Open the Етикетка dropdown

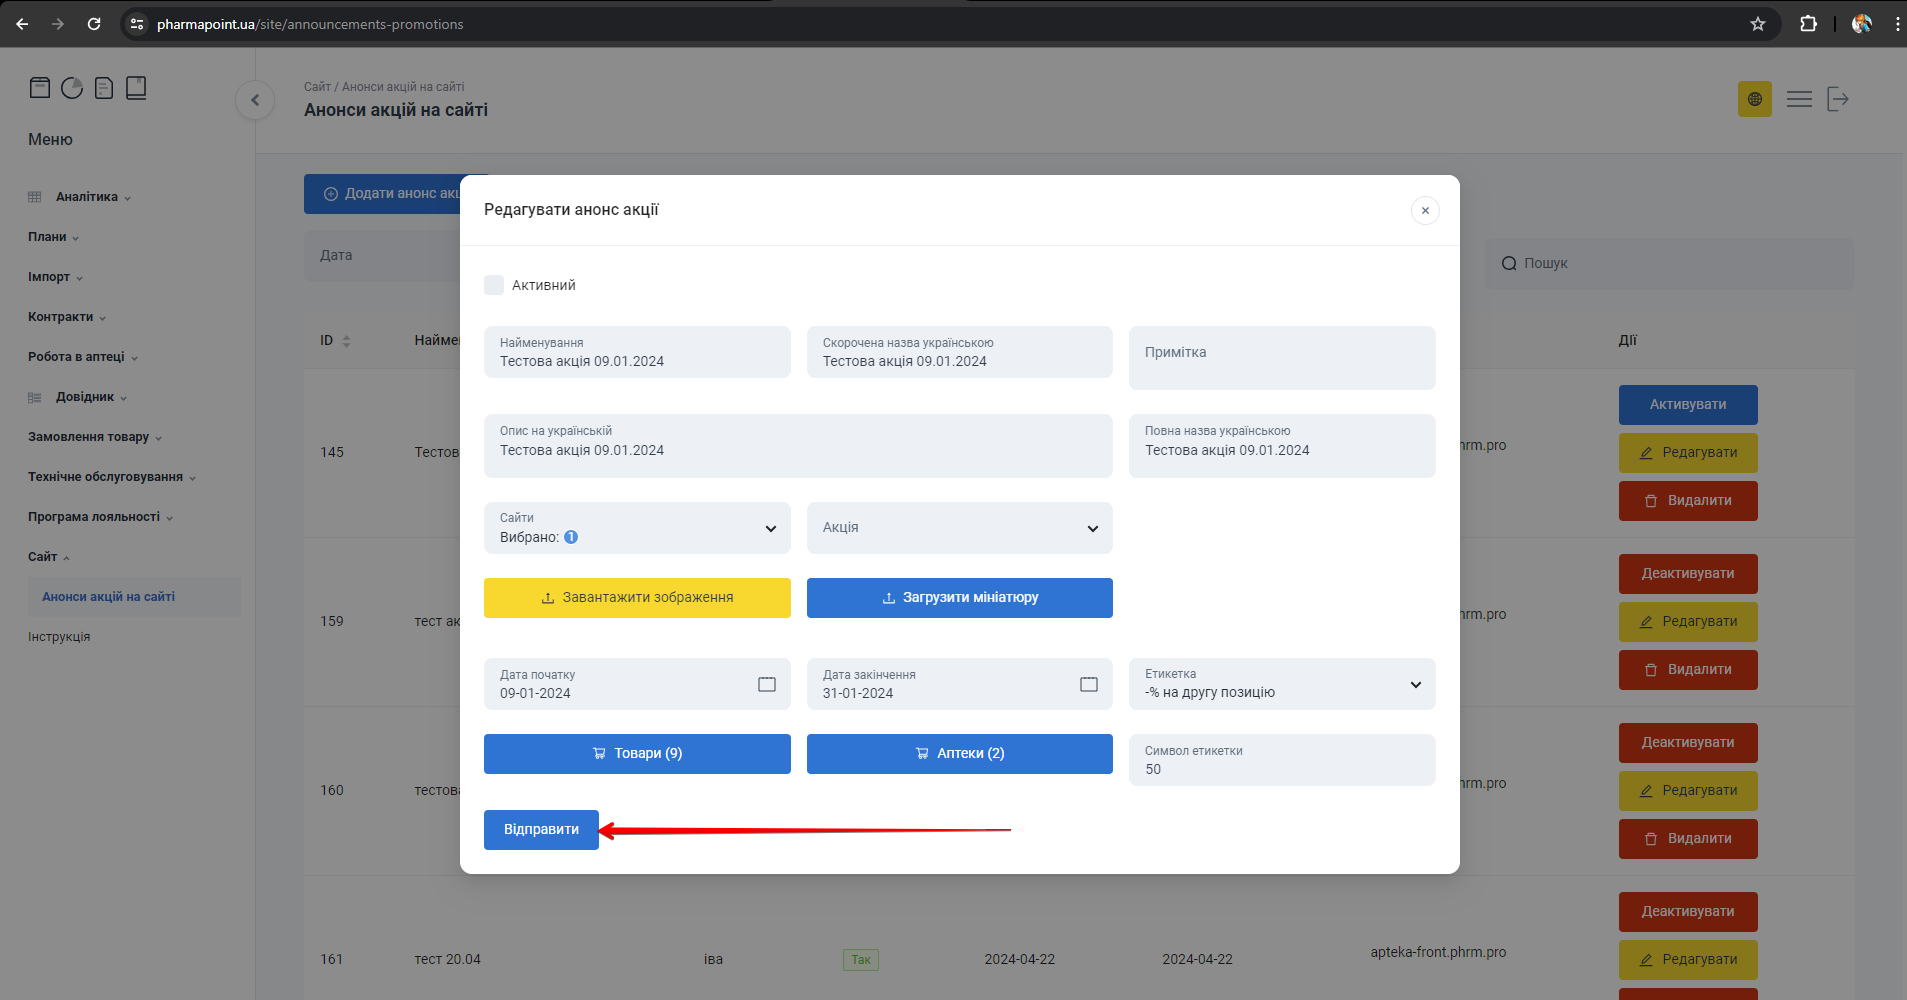(1281, 684)
